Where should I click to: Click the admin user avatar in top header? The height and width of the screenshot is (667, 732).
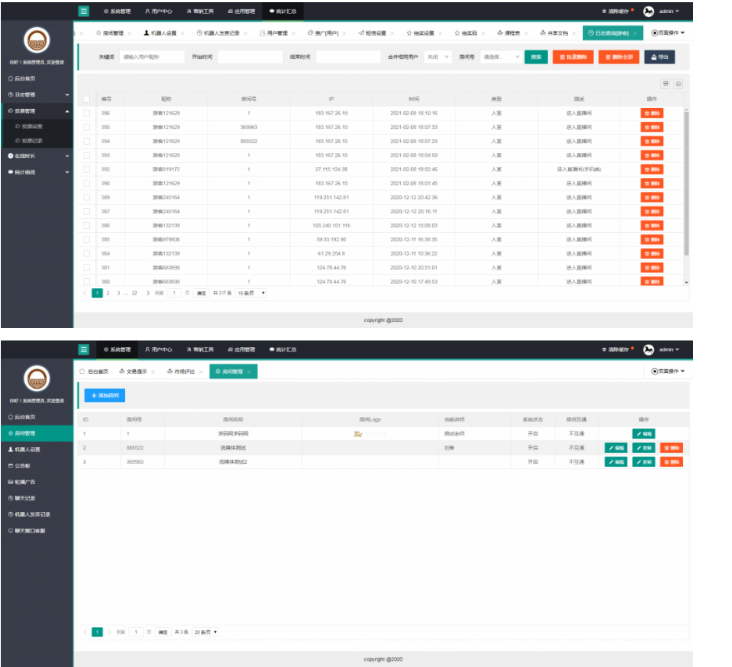pos(648,12)
